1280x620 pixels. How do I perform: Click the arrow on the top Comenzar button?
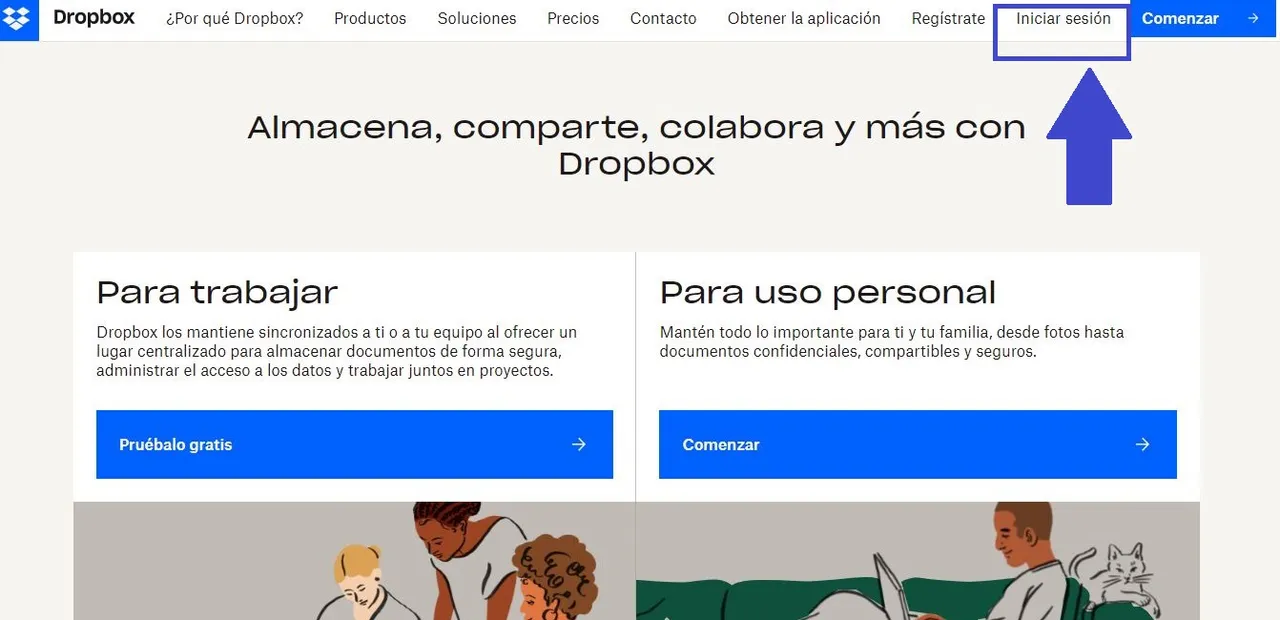pos(1253,18)
